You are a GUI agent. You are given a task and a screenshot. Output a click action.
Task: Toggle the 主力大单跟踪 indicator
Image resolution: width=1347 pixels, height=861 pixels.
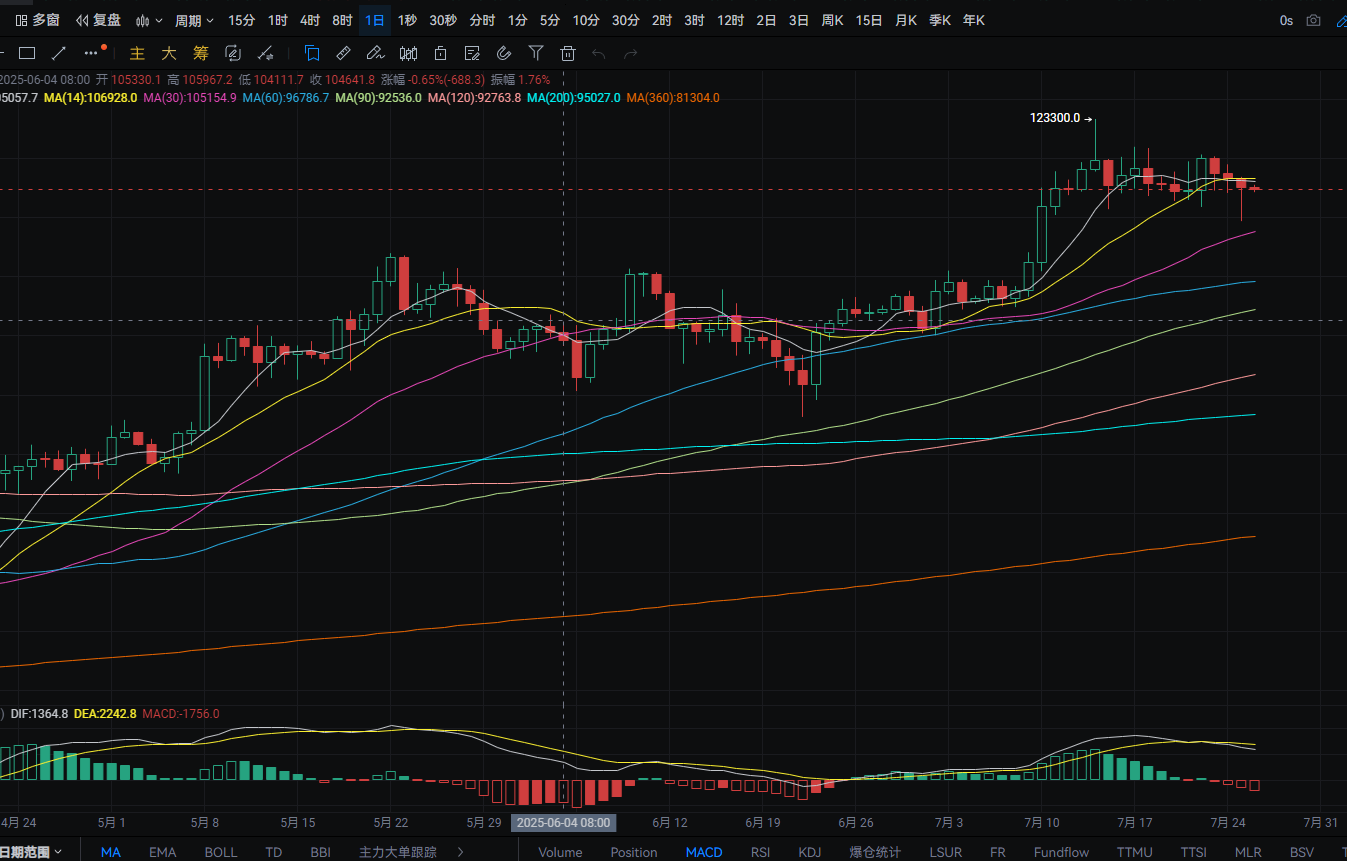click(x=398, y=852)
